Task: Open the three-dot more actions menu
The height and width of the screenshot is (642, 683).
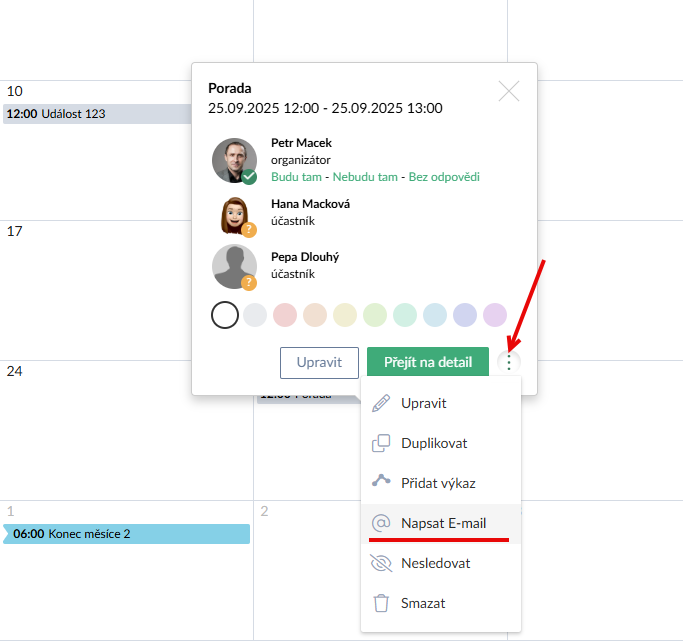Action: pos(509,362)
